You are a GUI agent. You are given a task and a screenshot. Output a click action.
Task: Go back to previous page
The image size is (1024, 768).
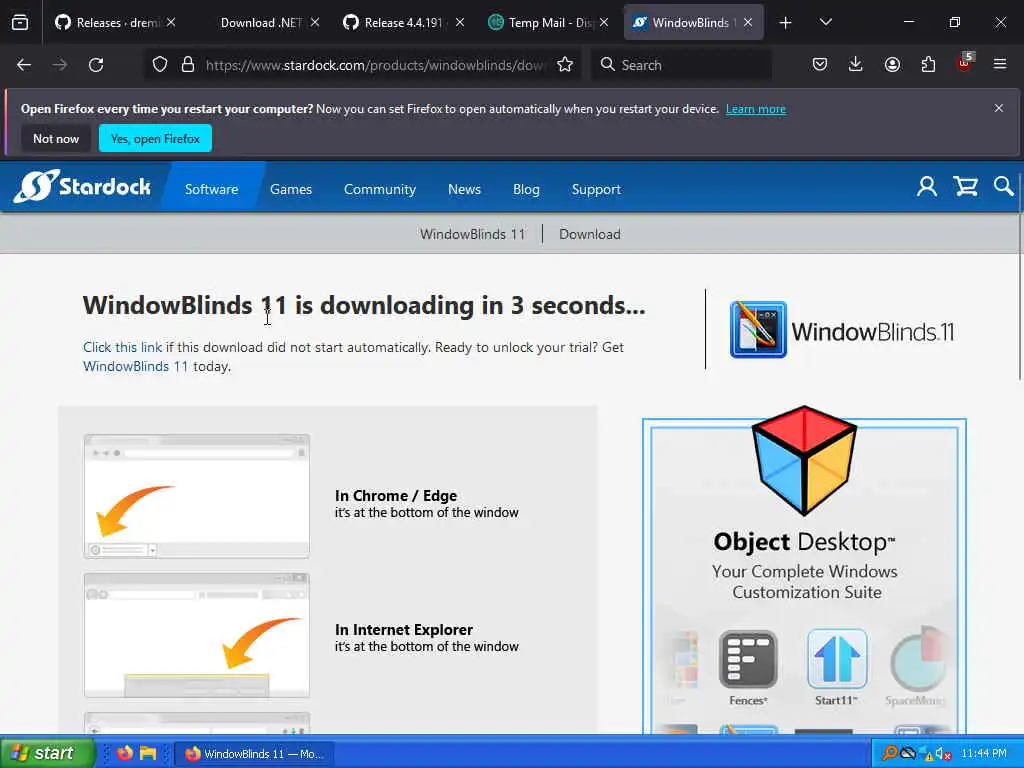[x=24, y=65]
